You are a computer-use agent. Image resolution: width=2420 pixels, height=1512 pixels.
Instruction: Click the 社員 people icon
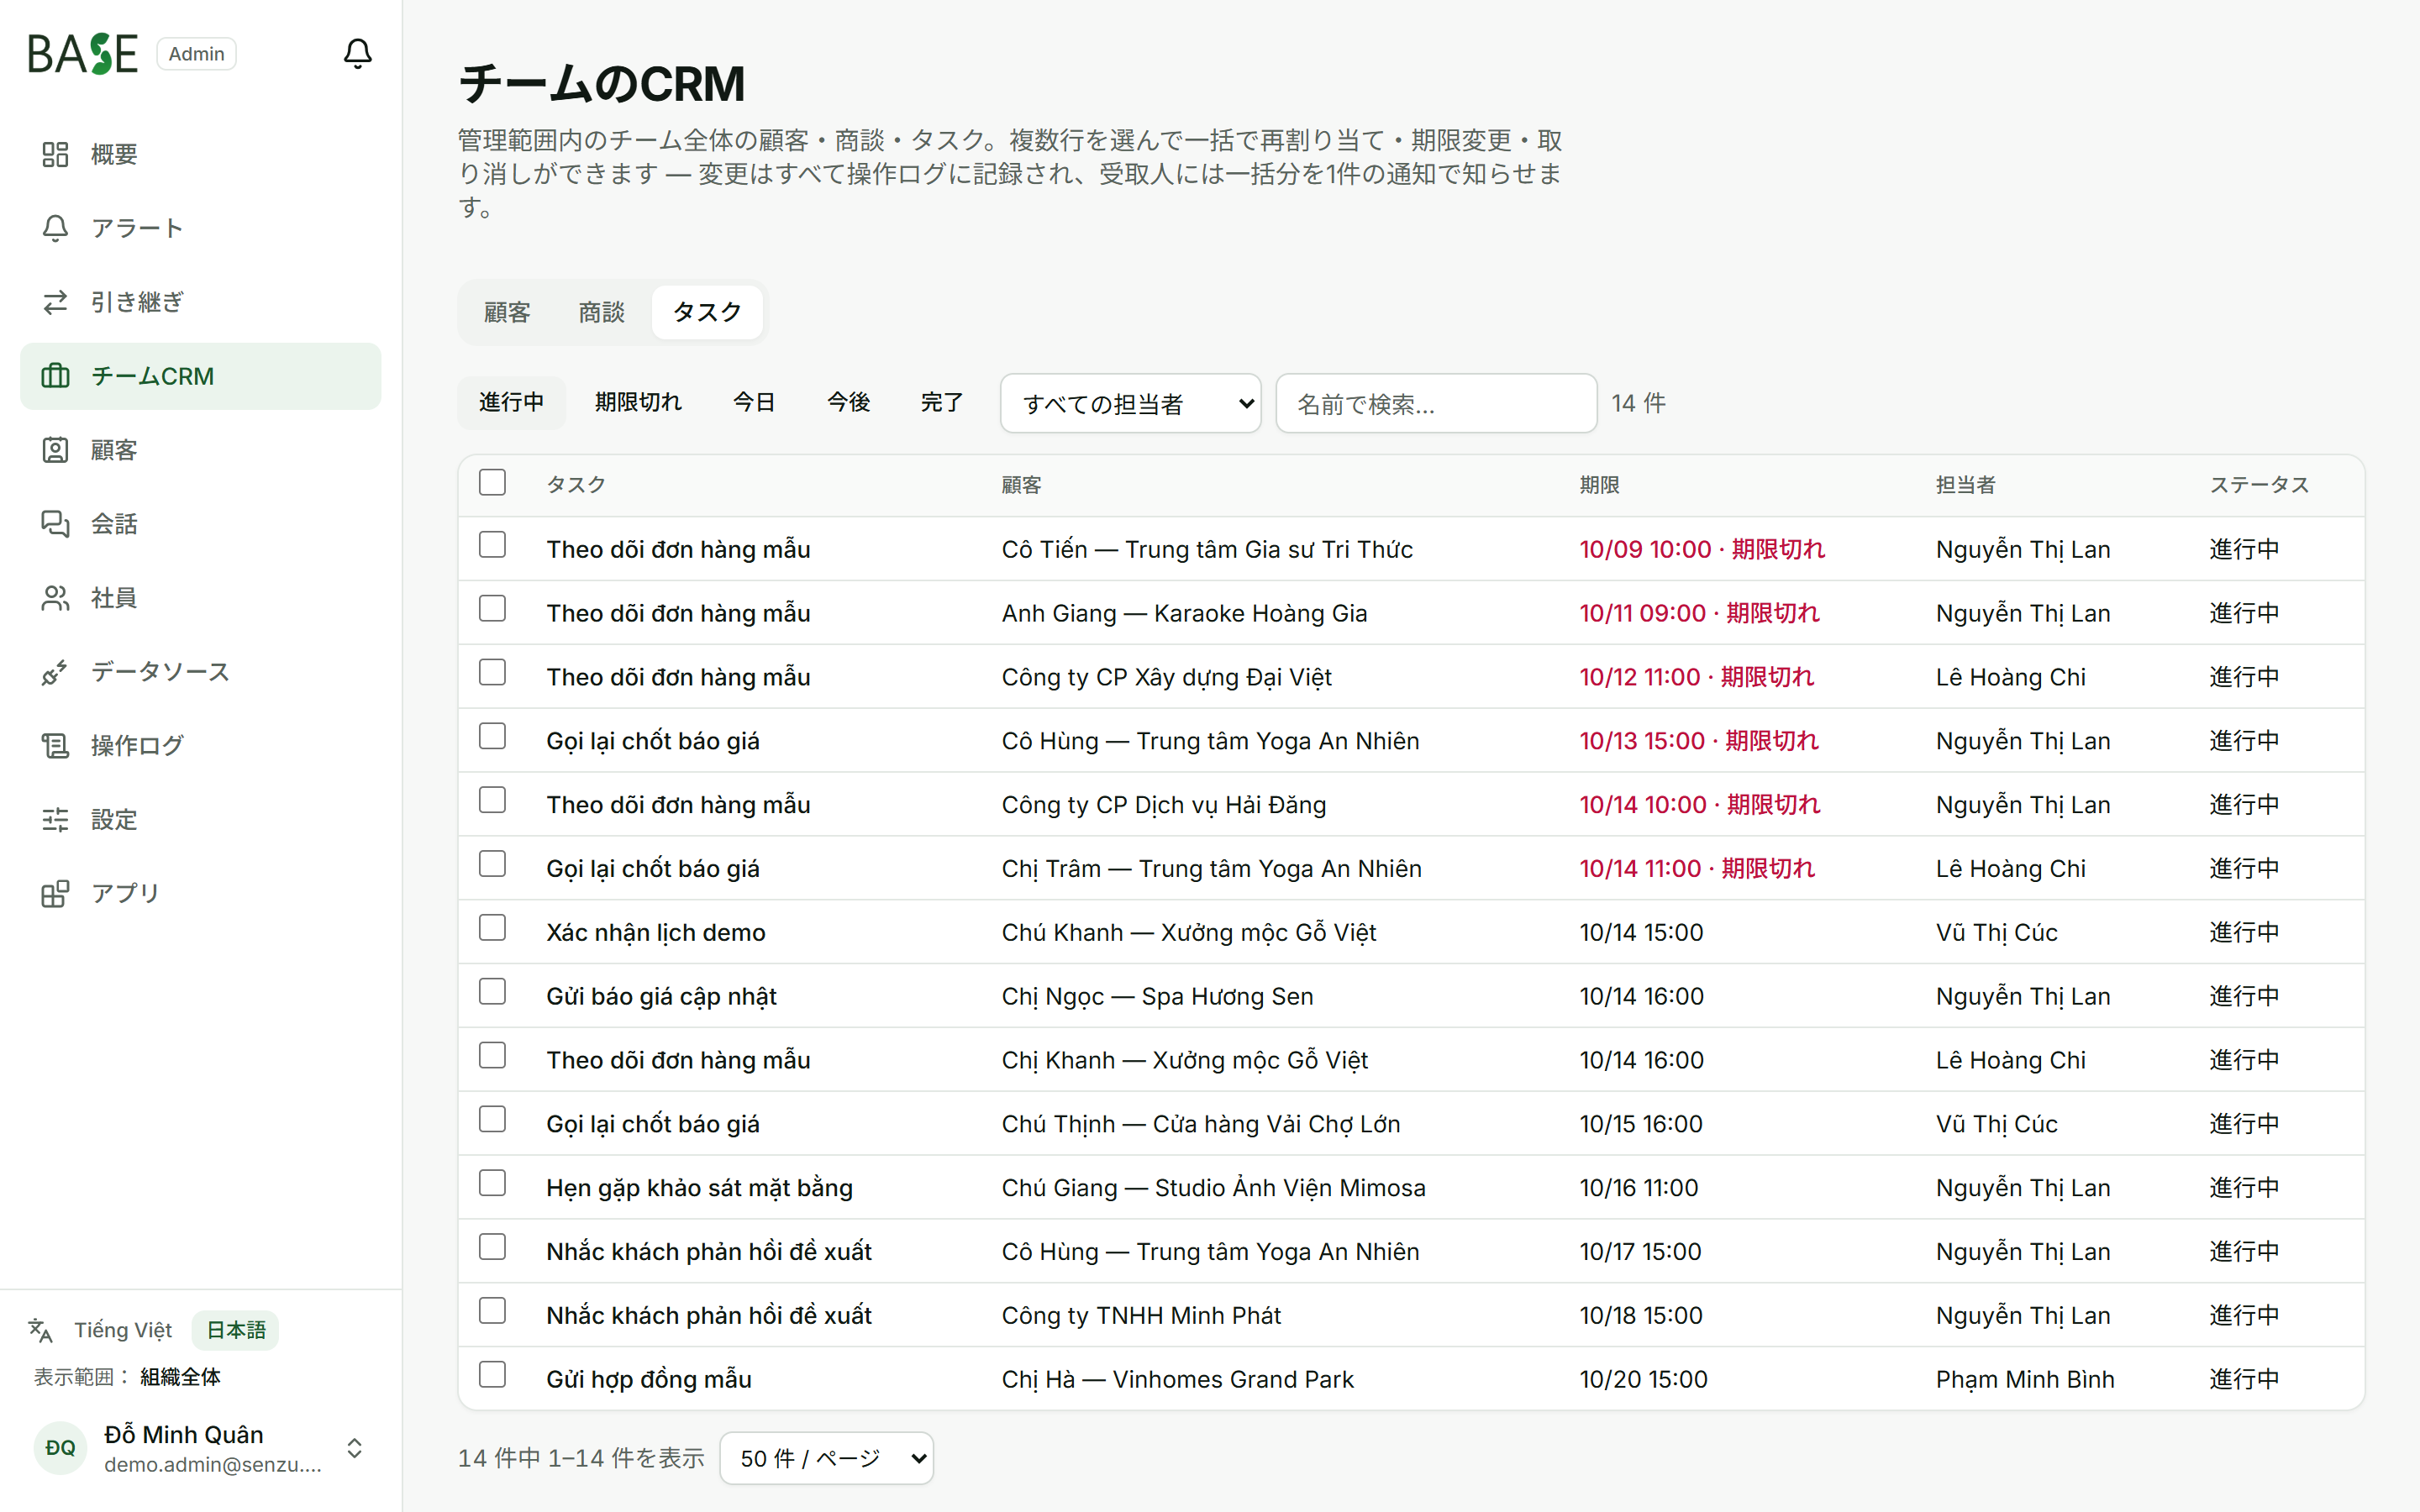click(x=55, y=598)
